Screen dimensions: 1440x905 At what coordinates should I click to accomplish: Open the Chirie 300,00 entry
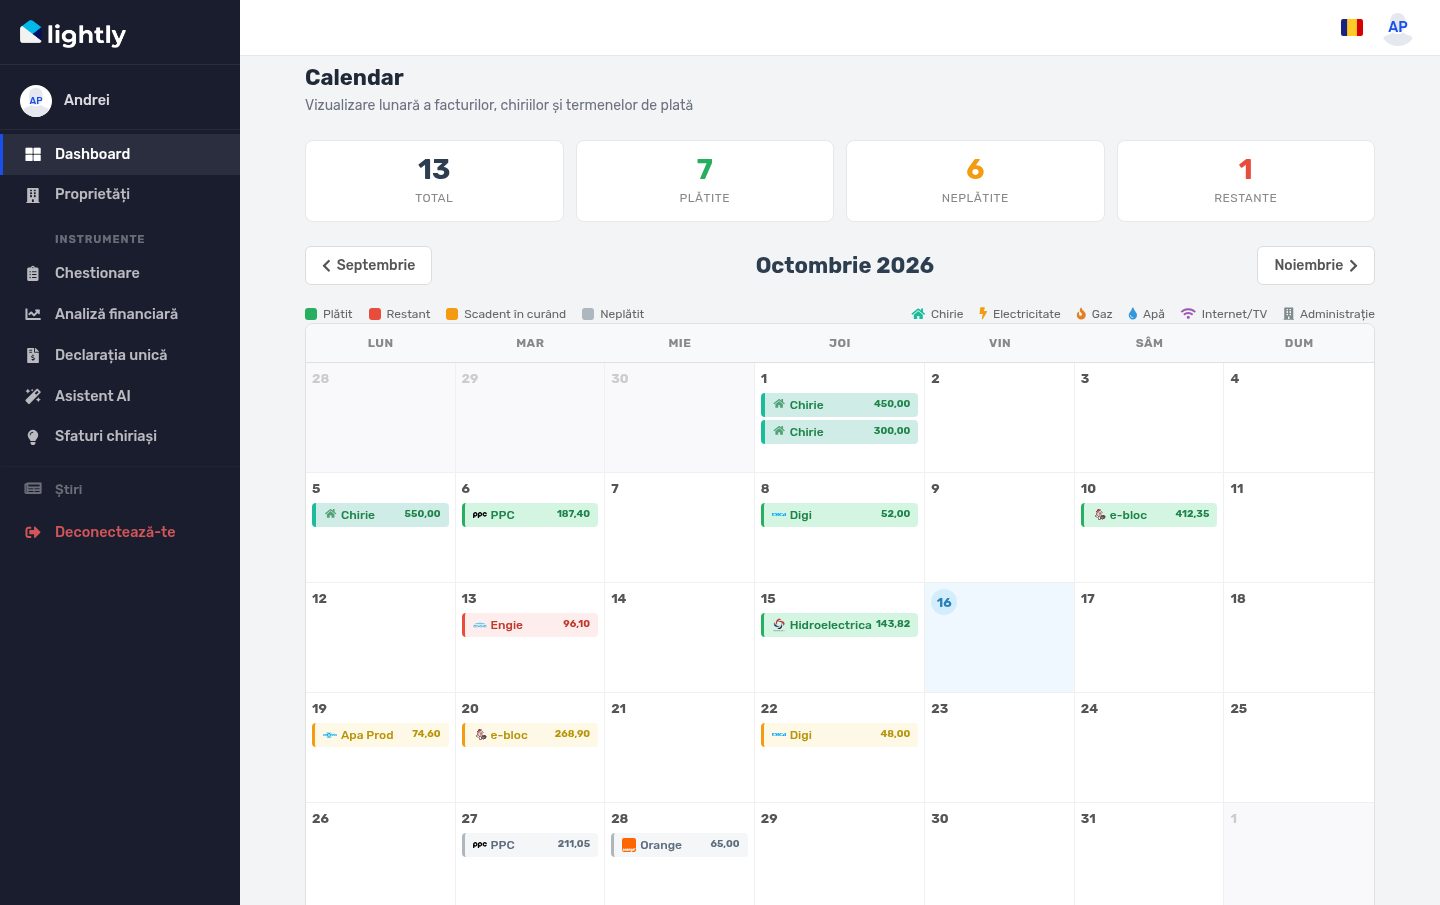[x=840, y=432]
